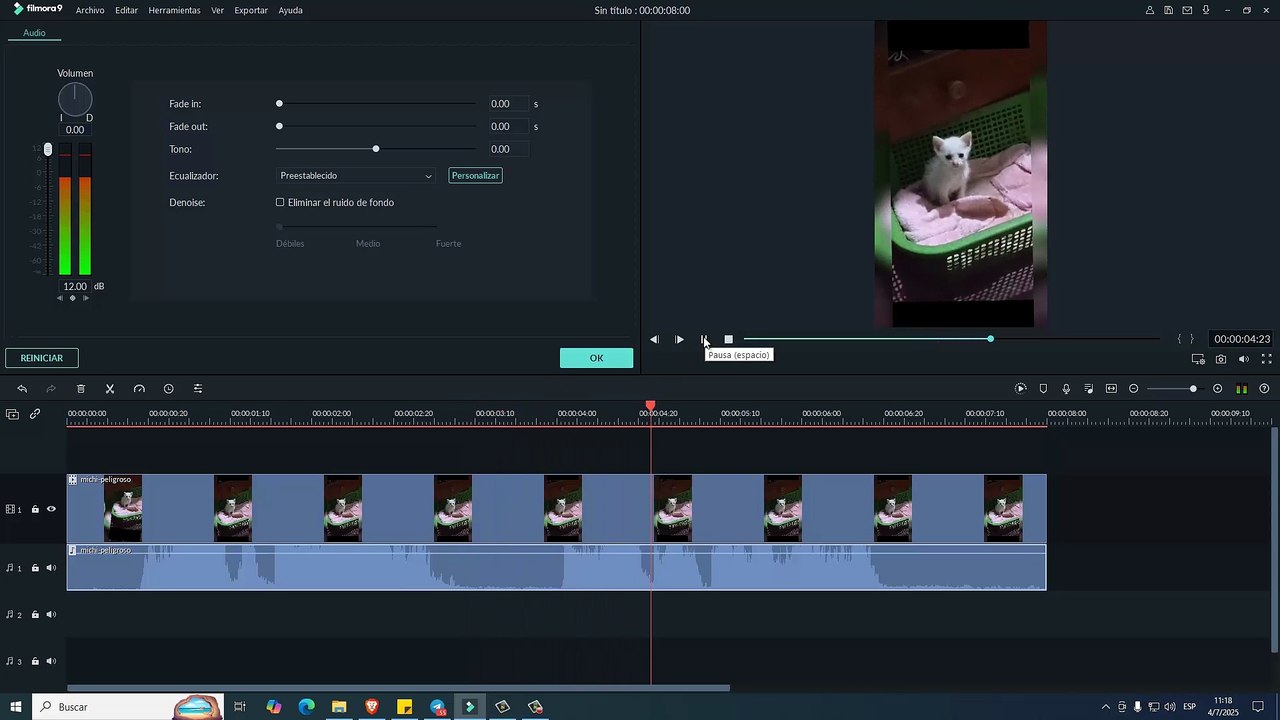Toggle the lock on audio track 2
1280x720 pixels.
tap(35, 615)
